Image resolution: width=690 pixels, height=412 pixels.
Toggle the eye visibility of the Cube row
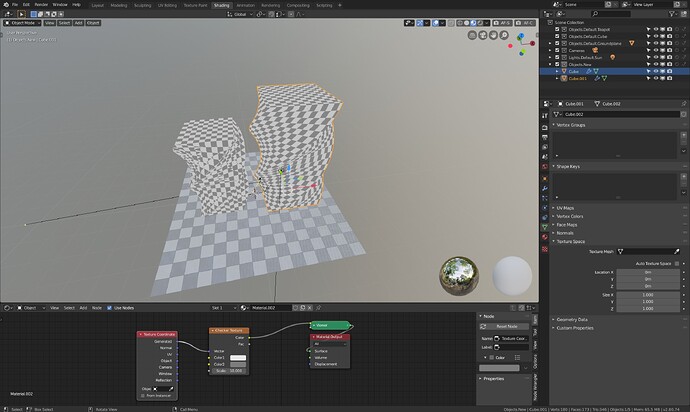[x=656, y=71]
